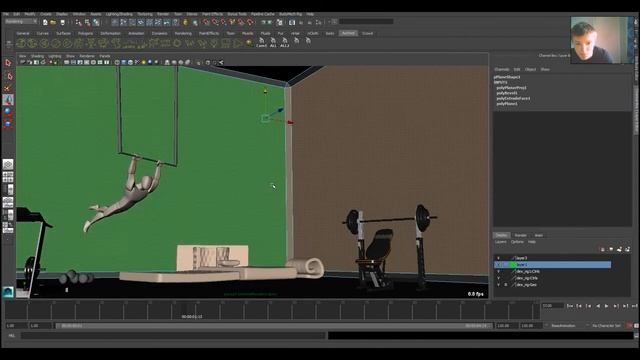The image size is (640, 360).
Task: Toggle visibility of dex_rigCtrls layer
Action: tap(498, 278)
